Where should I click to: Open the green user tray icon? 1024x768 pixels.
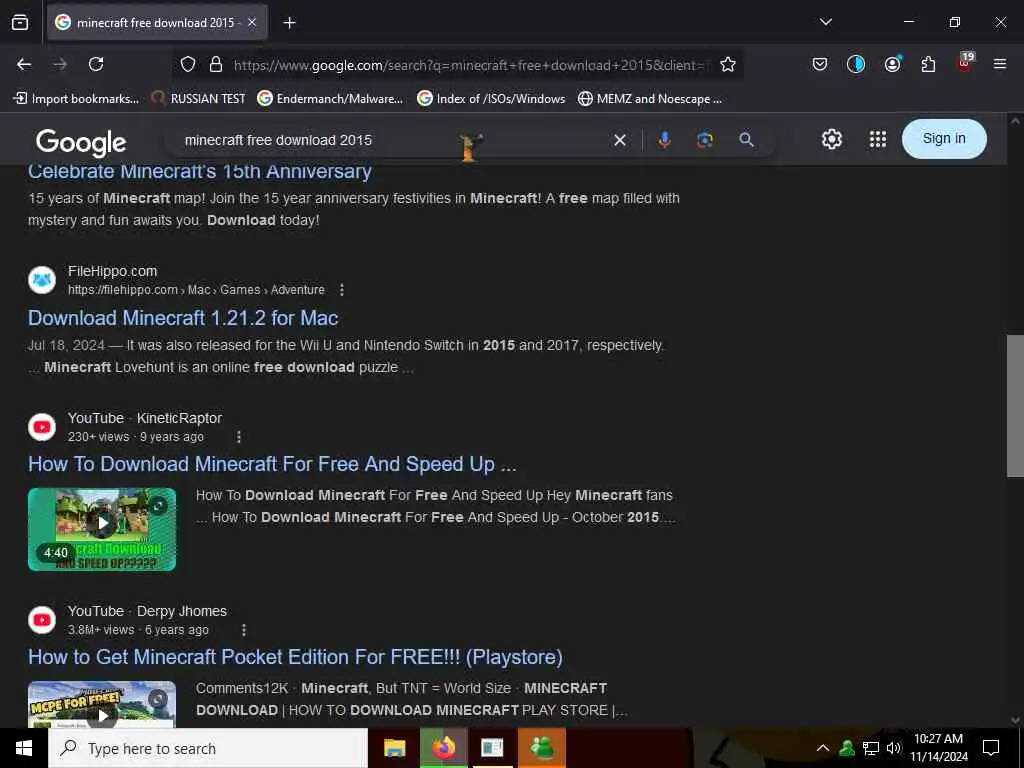coord(847,748)
